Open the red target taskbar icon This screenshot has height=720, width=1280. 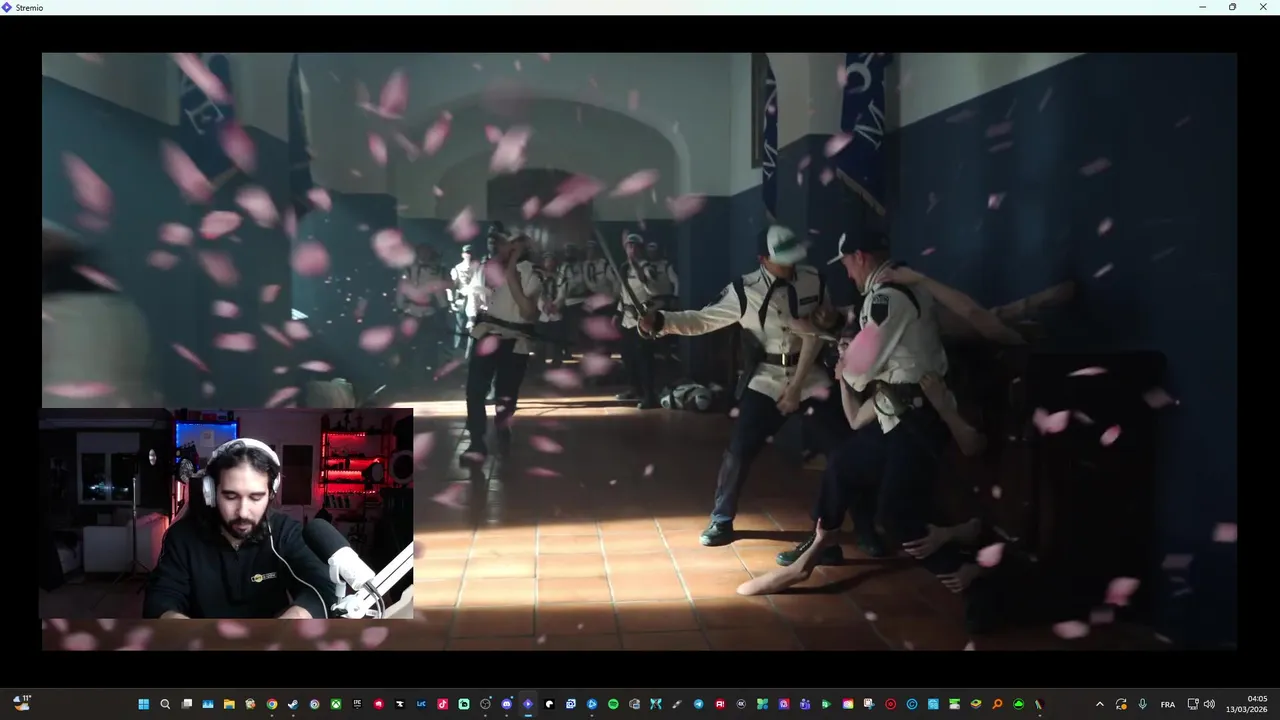(x=890, y=704)
